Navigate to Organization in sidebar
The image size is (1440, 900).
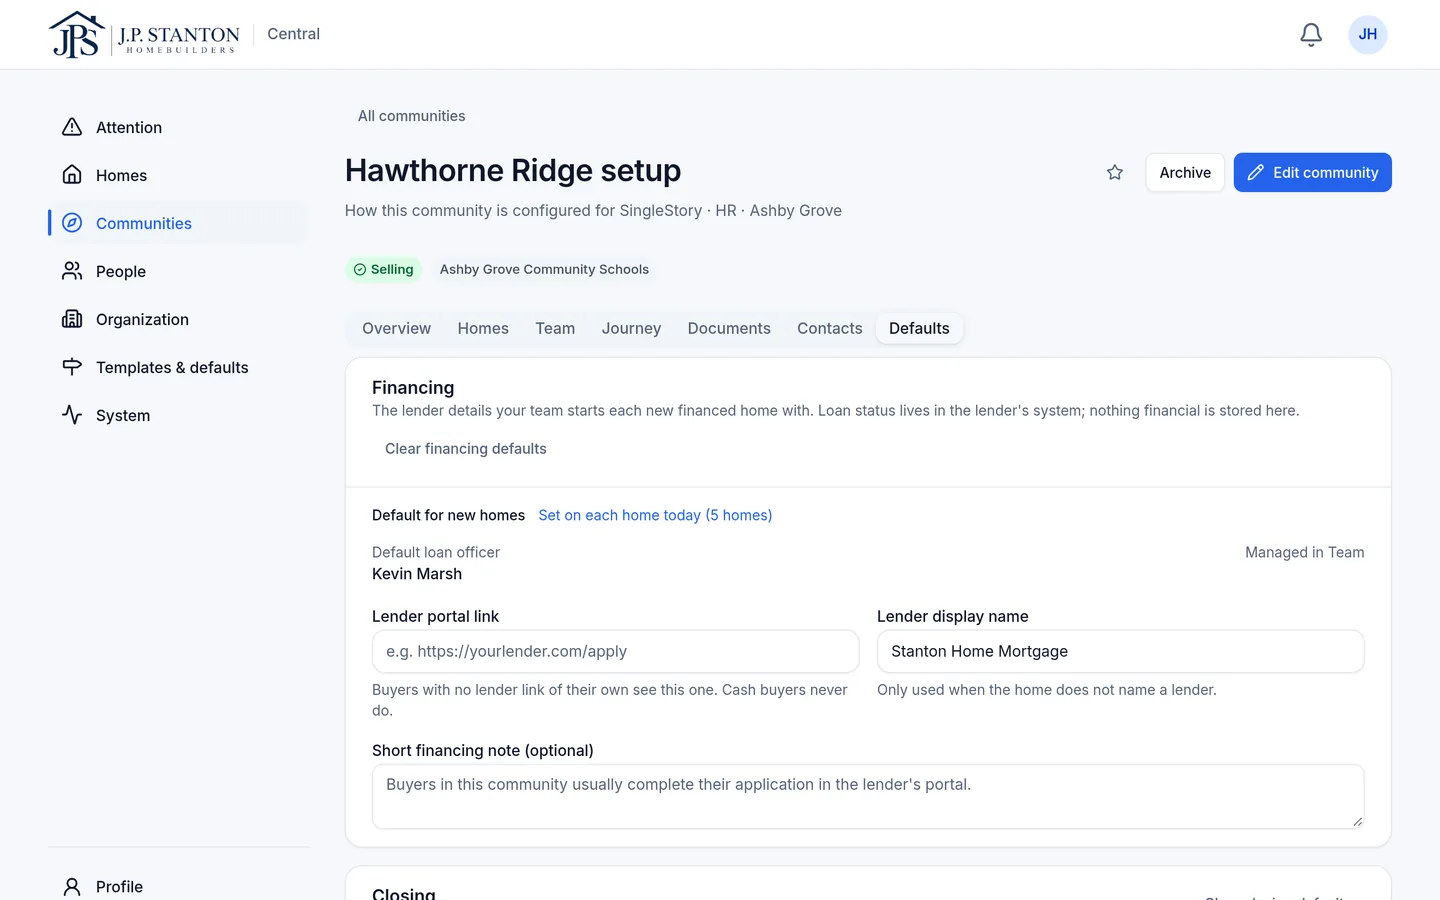pyautogui.click(x=142, y=320)
